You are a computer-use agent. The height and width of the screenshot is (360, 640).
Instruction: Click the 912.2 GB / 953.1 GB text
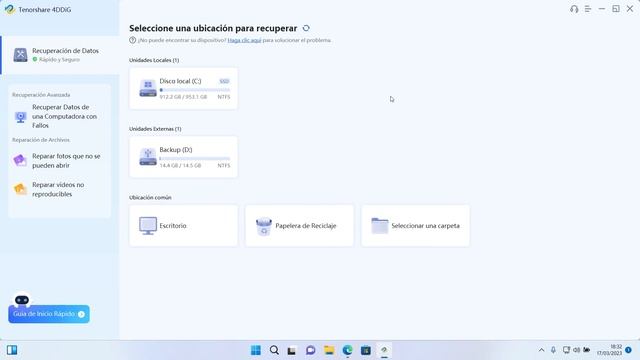(183, 97)
